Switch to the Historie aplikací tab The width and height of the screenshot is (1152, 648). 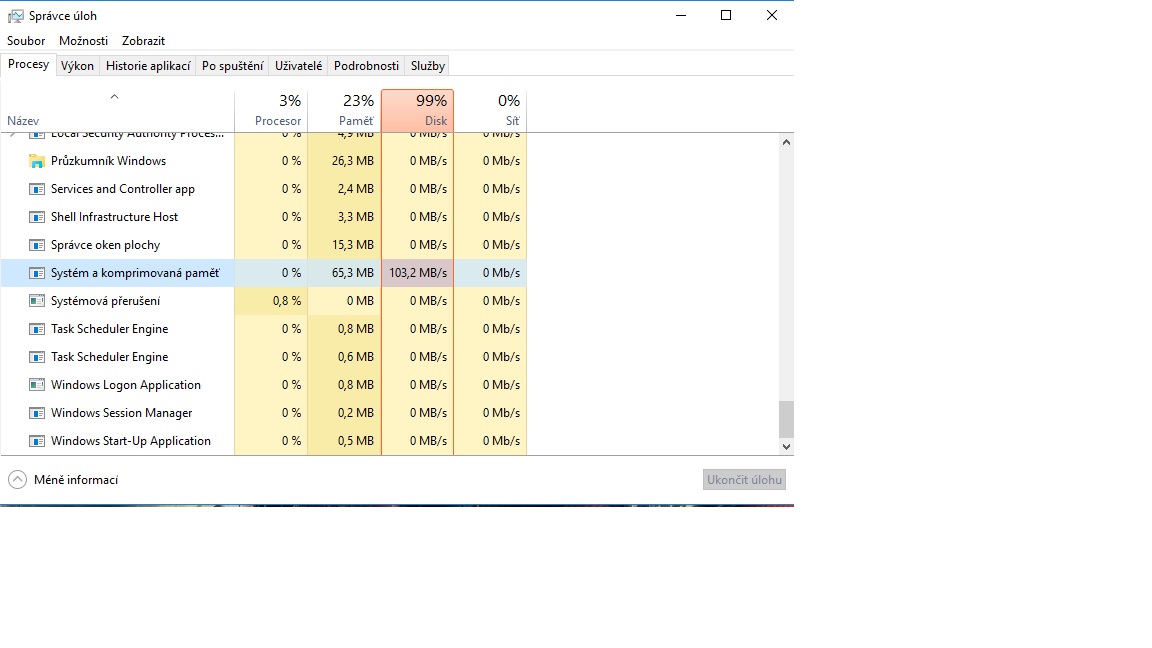(148, 65)
